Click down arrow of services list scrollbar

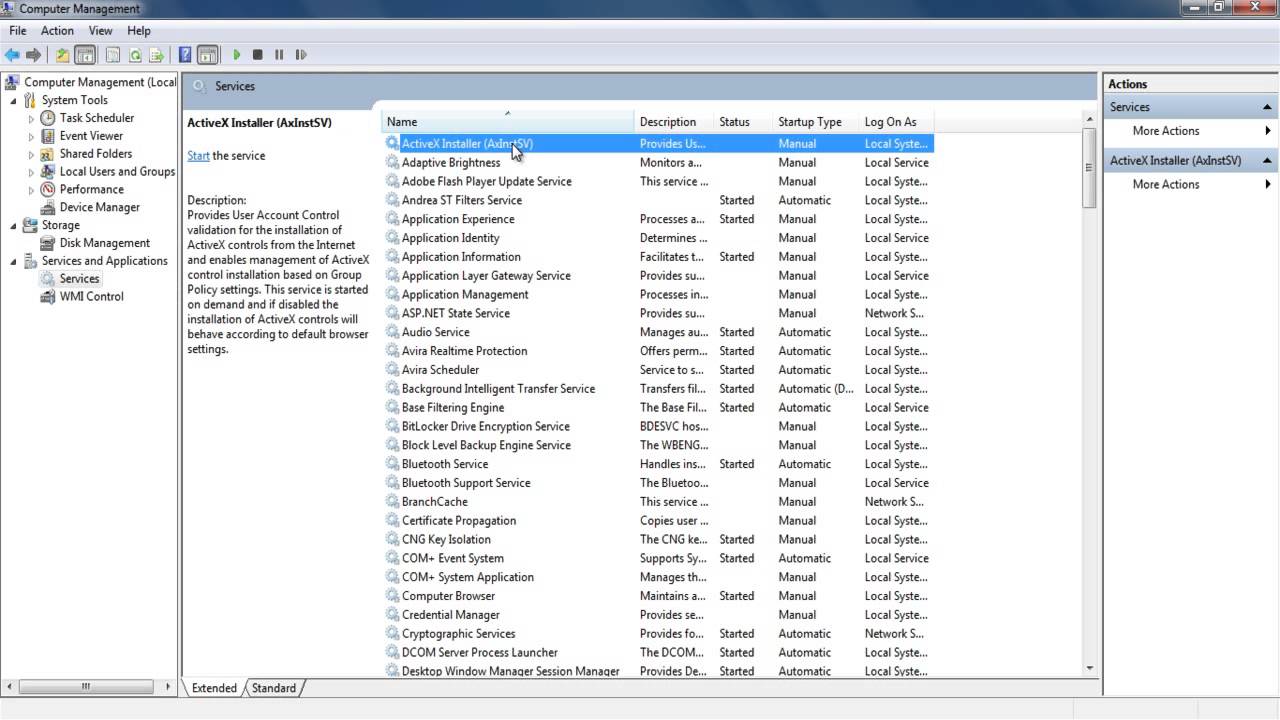click(x=1089, y=668)
